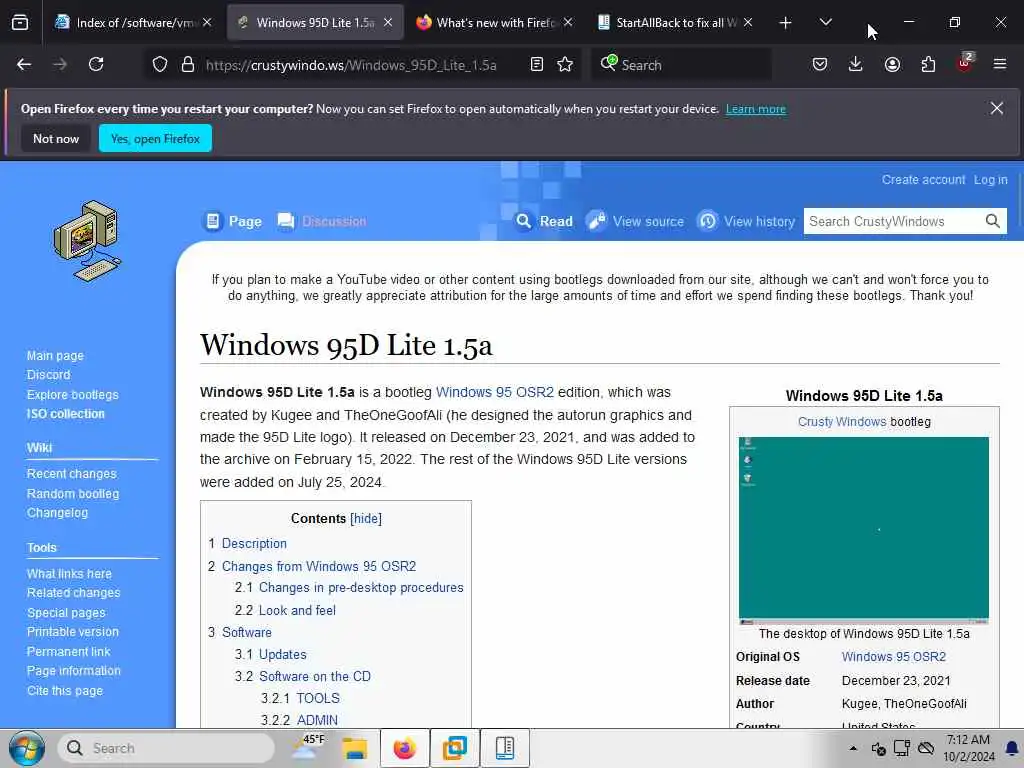
Task: Dismiss the Firefox startup notification
Action: click(x=997, y=108)
